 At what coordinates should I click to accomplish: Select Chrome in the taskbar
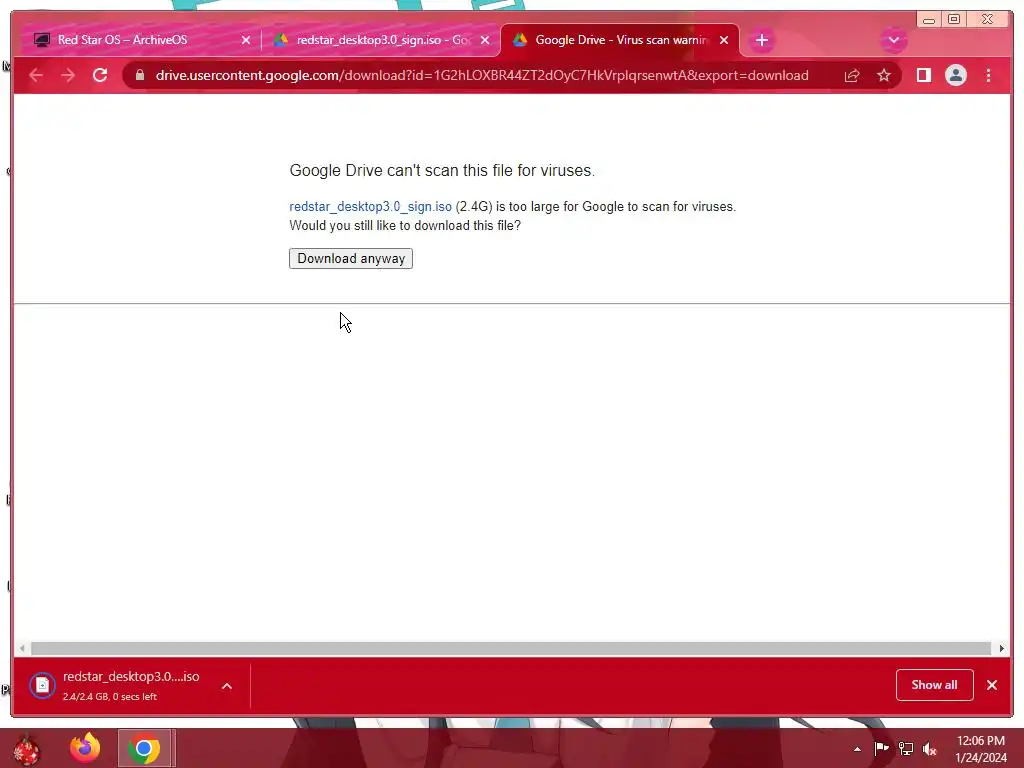click(144, 748)
